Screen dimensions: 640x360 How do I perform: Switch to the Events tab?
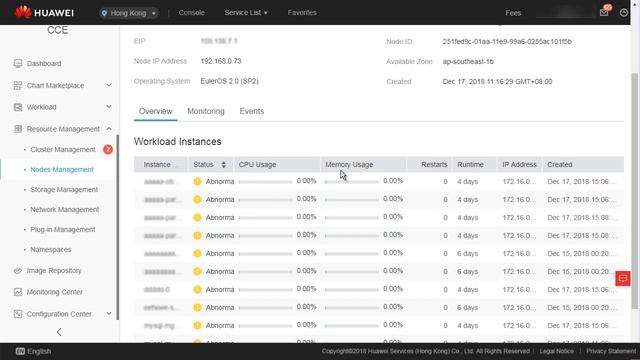[252, 111]
